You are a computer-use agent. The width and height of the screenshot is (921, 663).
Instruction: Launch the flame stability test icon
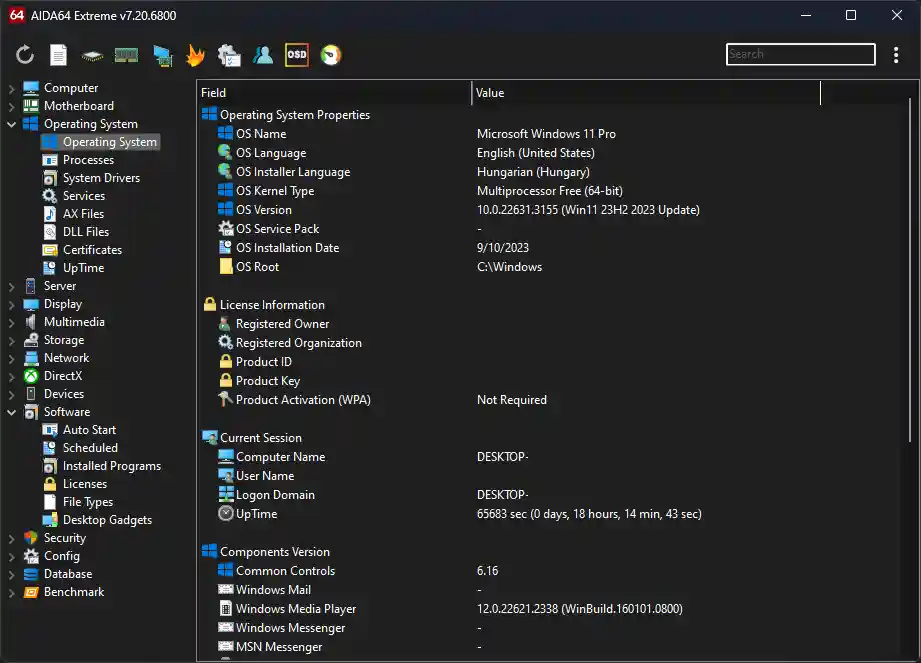point(195,55)
